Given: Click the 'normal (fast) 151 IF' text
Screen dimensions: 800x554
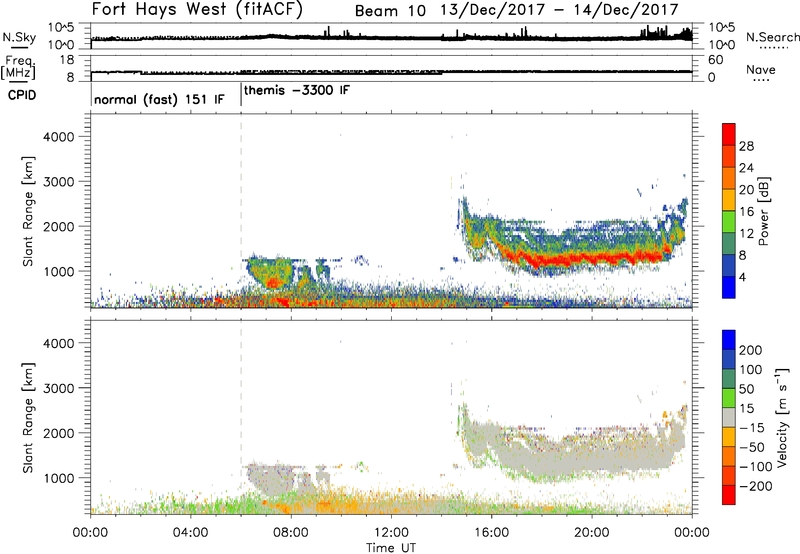Looking at the screenshot, I should tap(159, 99).
